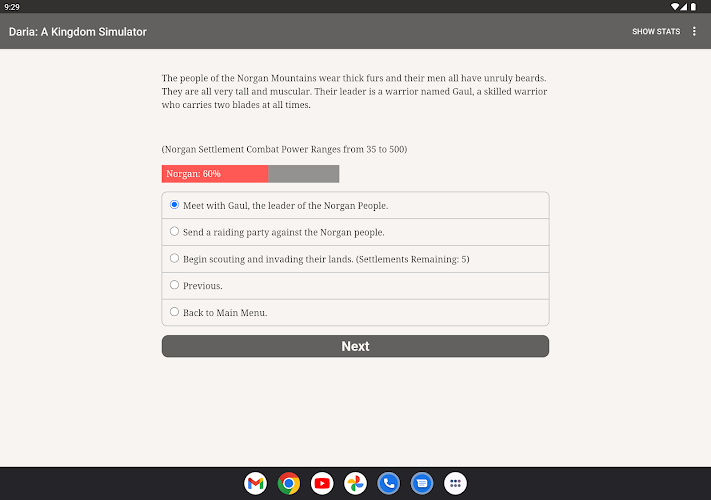711x500 pixels.
Task: Select 'Send a raiding party' option
Action: 356,232
